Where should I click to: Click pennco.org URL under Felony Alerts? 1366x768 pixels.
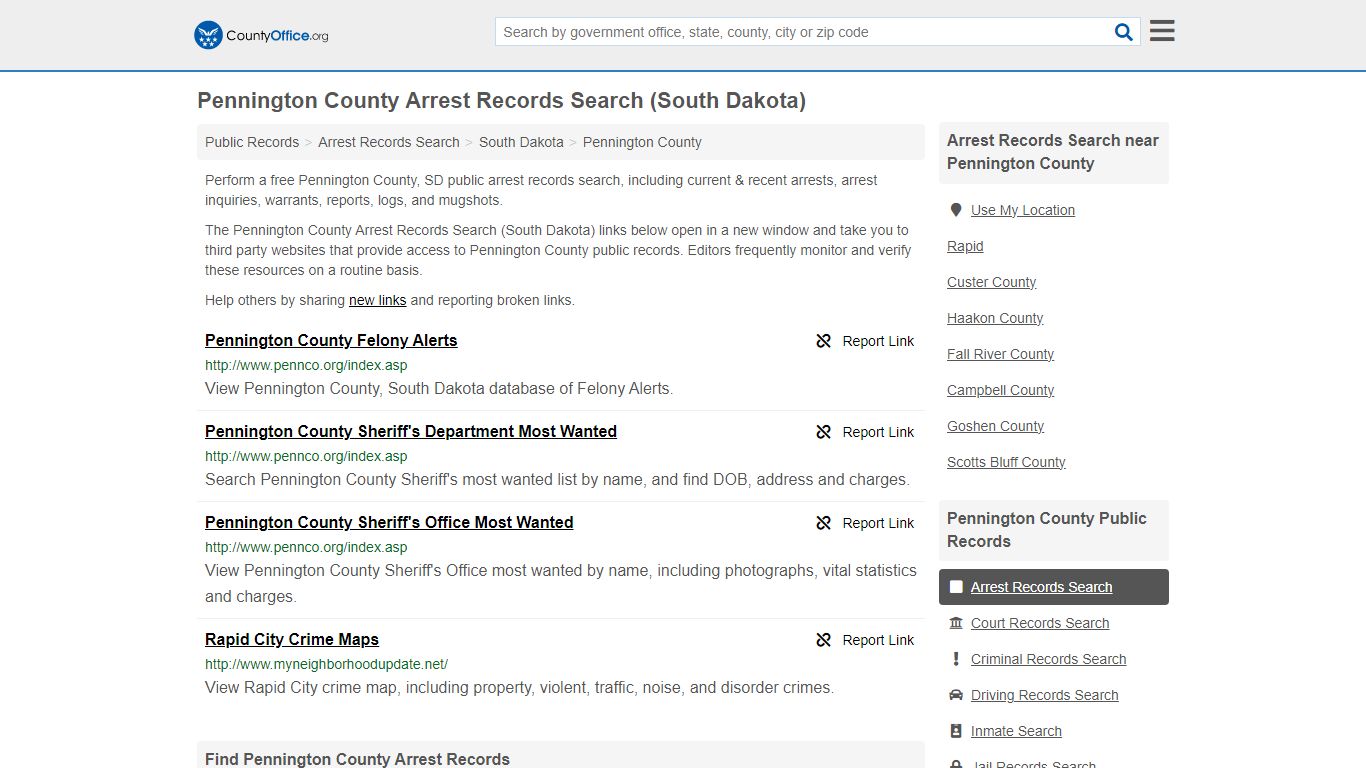pos(306,365)
